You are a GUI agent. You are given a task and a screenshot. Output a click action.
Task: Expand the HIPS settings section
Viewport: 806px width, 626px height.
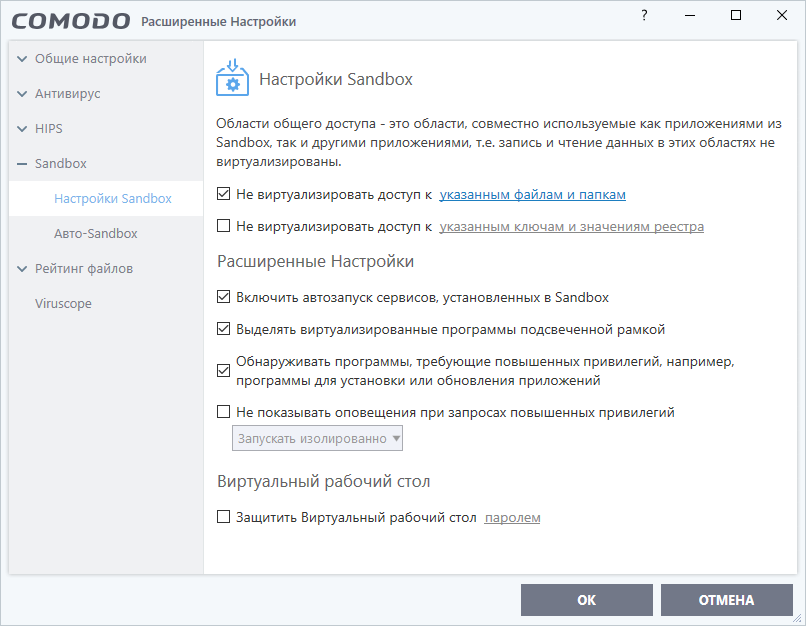[22, 129]
